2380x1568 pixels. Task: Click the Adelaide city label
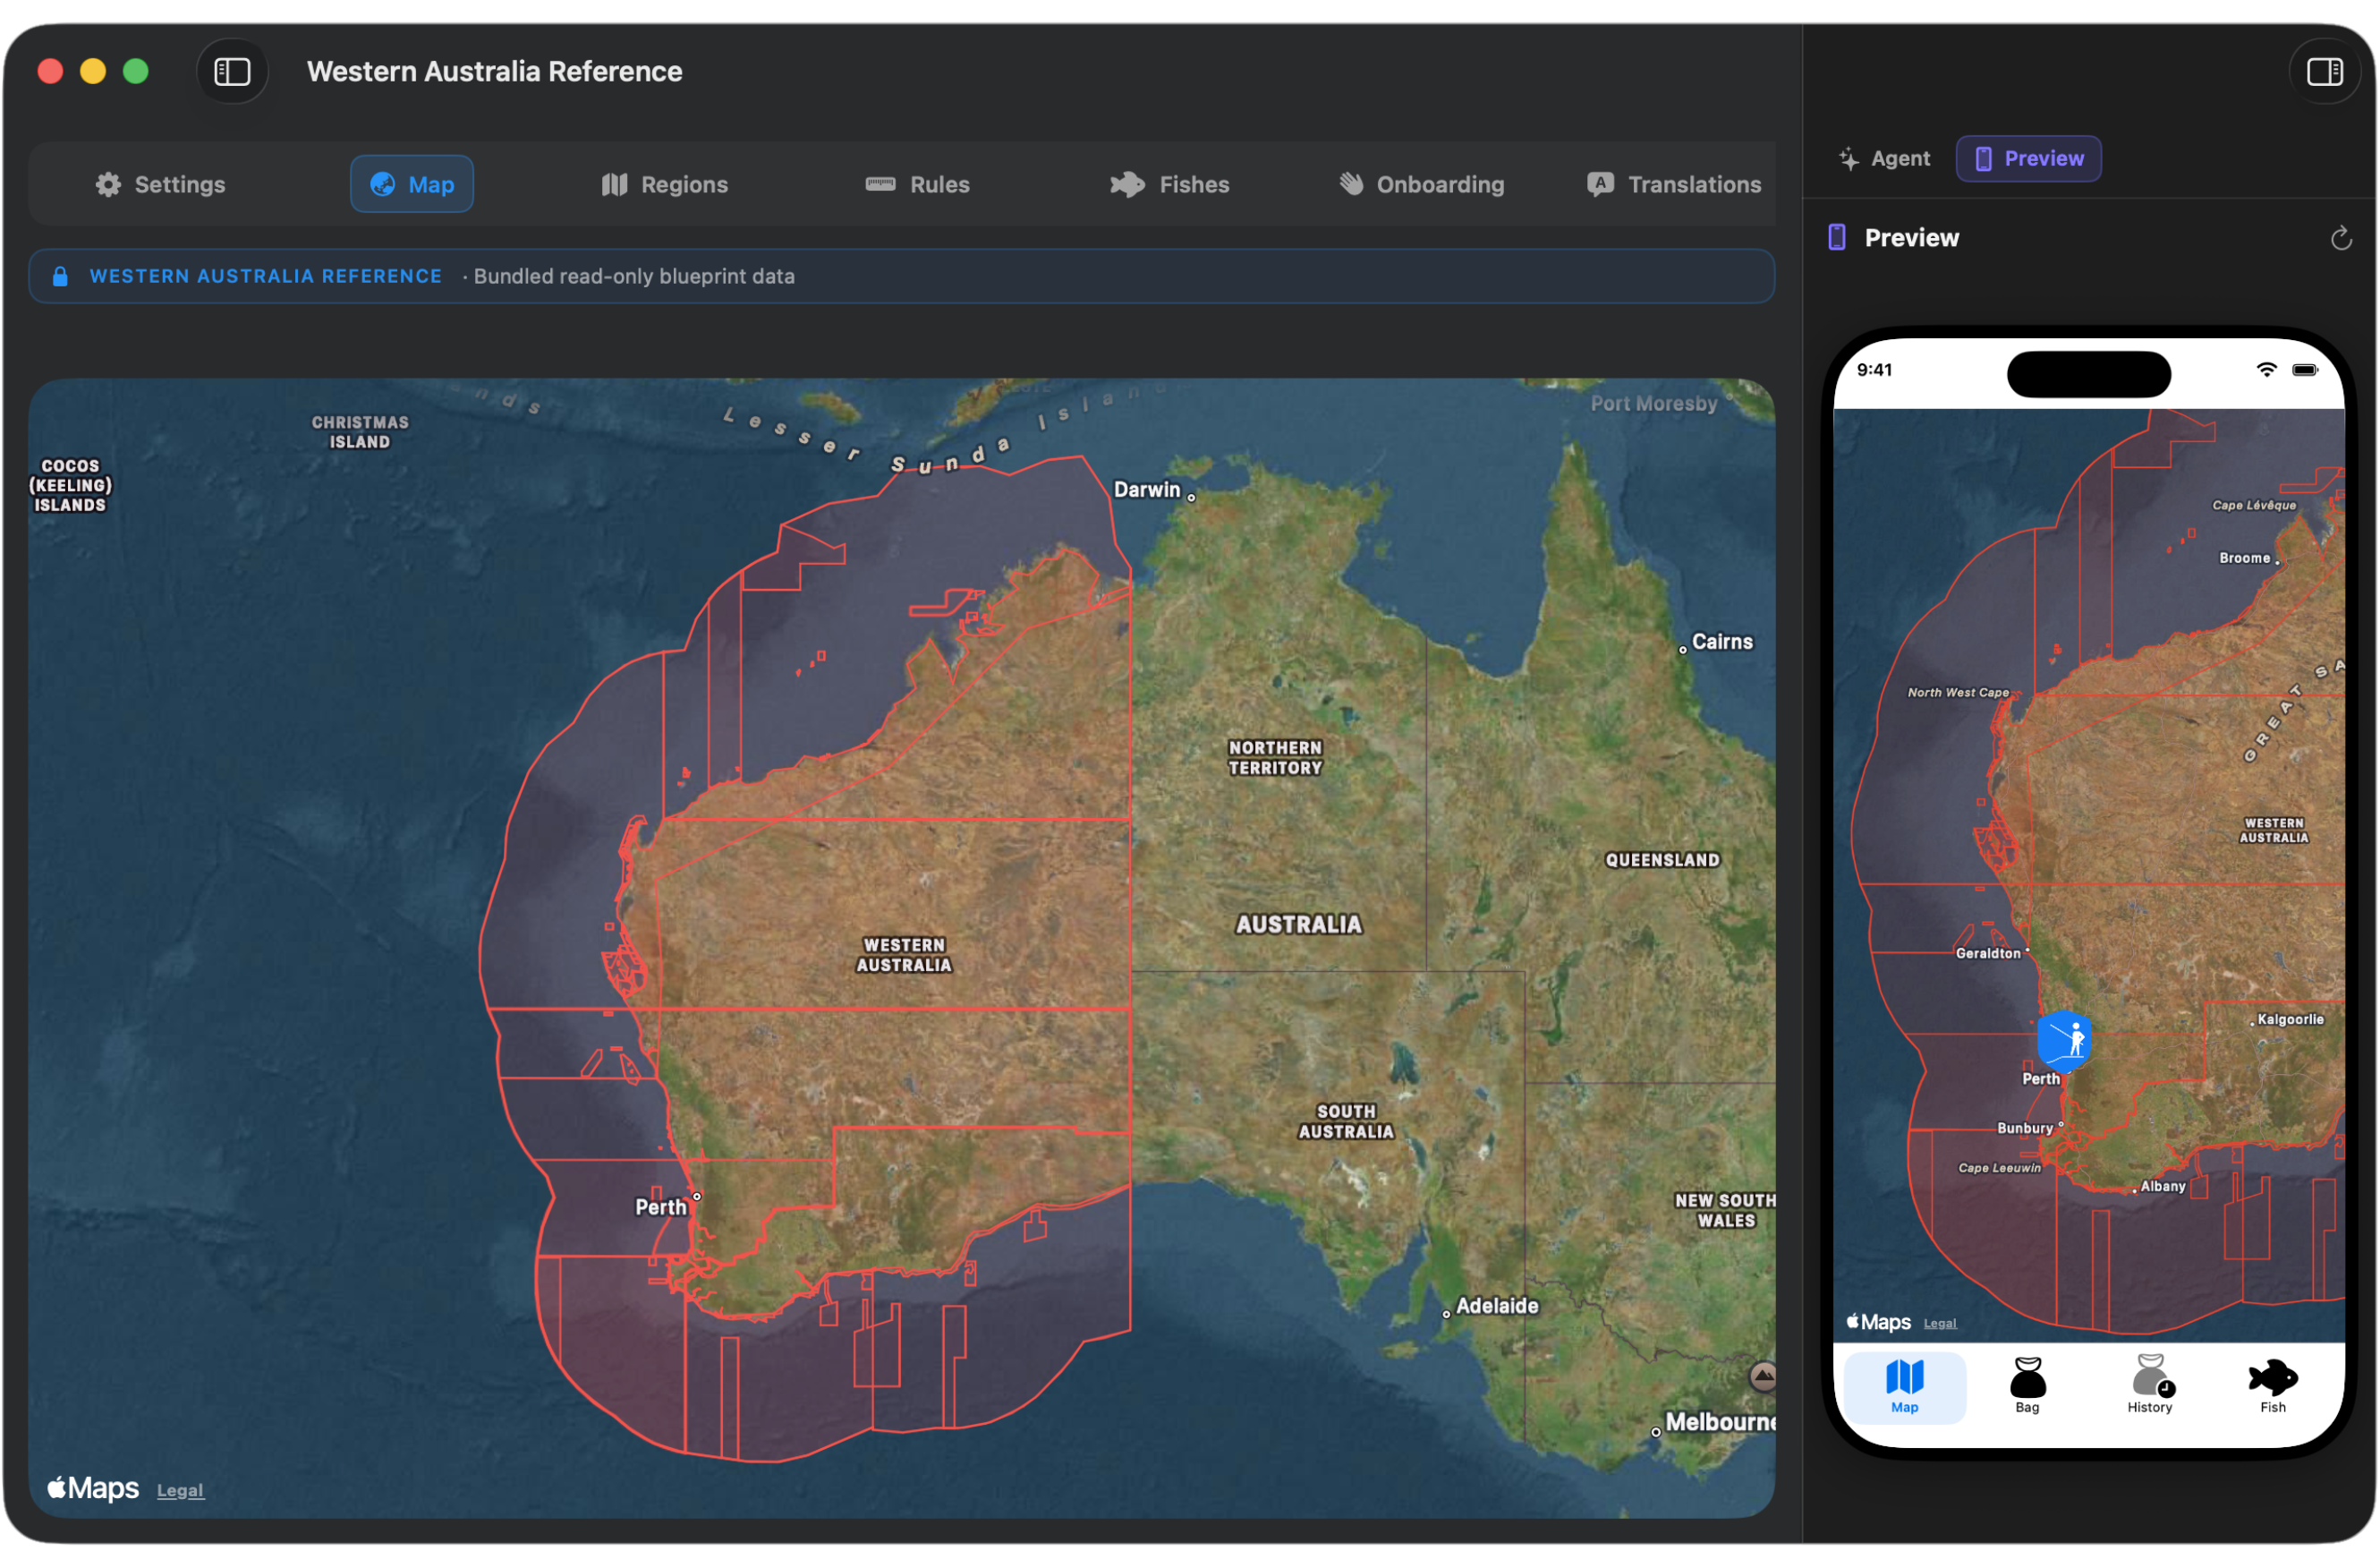1497,1306
